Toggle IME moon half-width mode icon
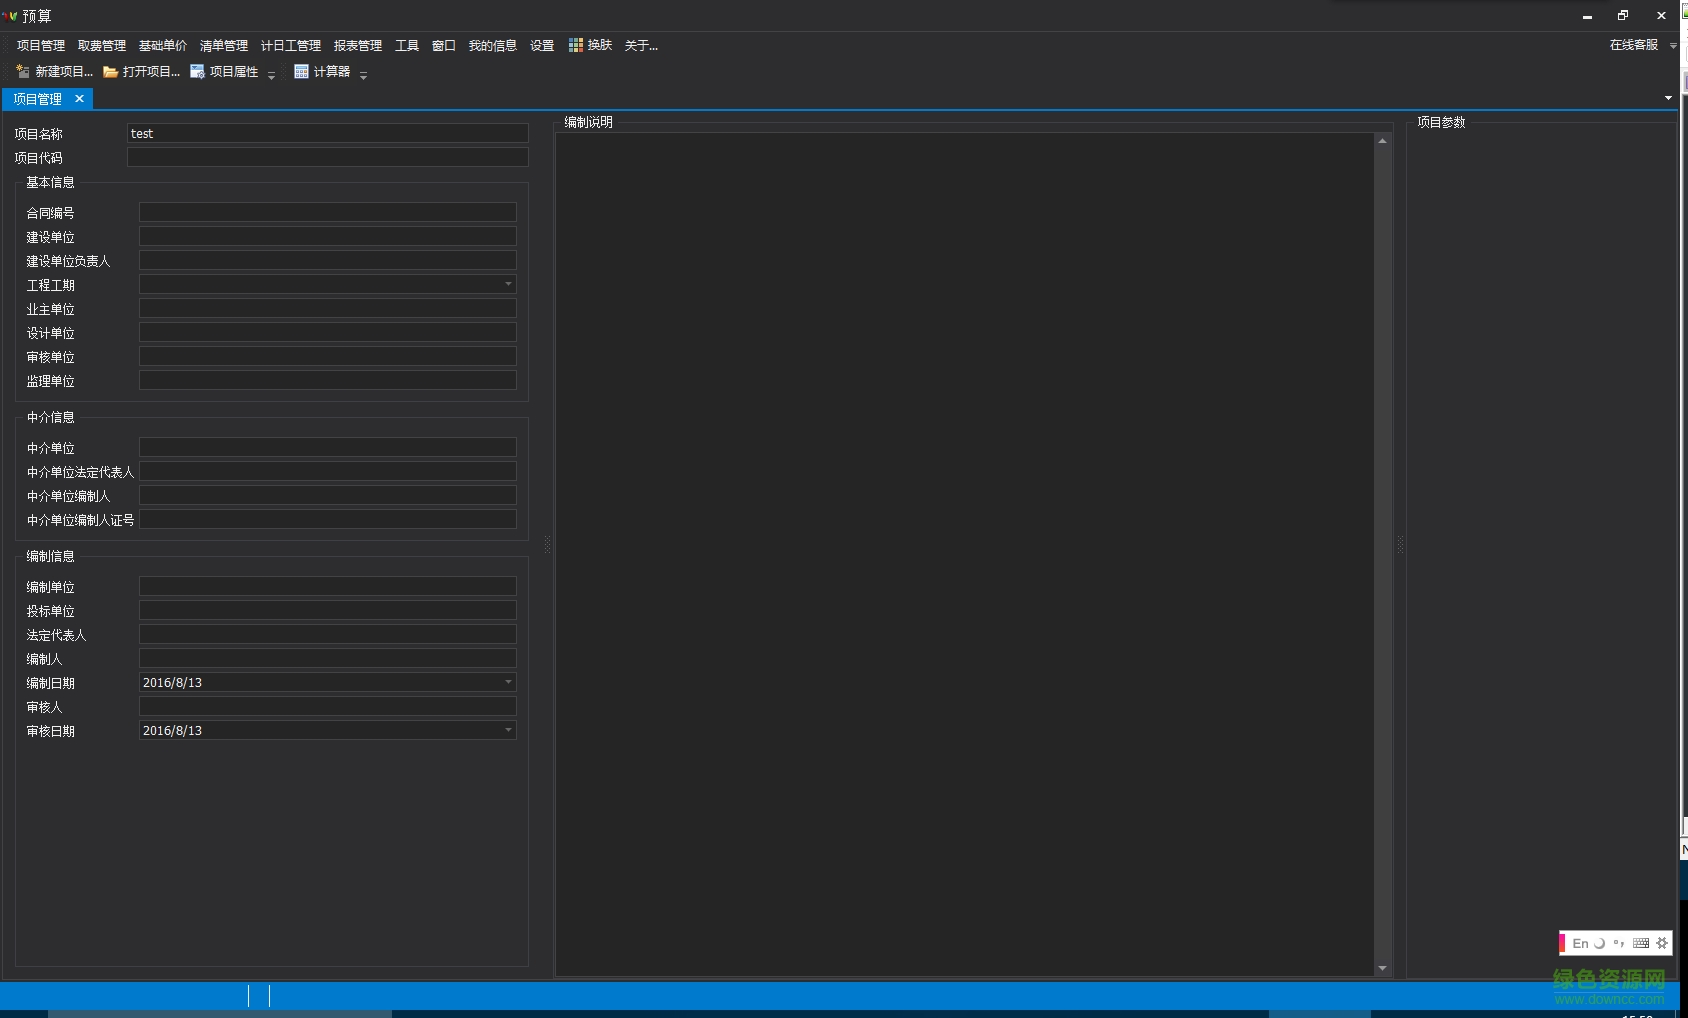This screenshot has height=1018, width=1688. tap(1599, 943)
